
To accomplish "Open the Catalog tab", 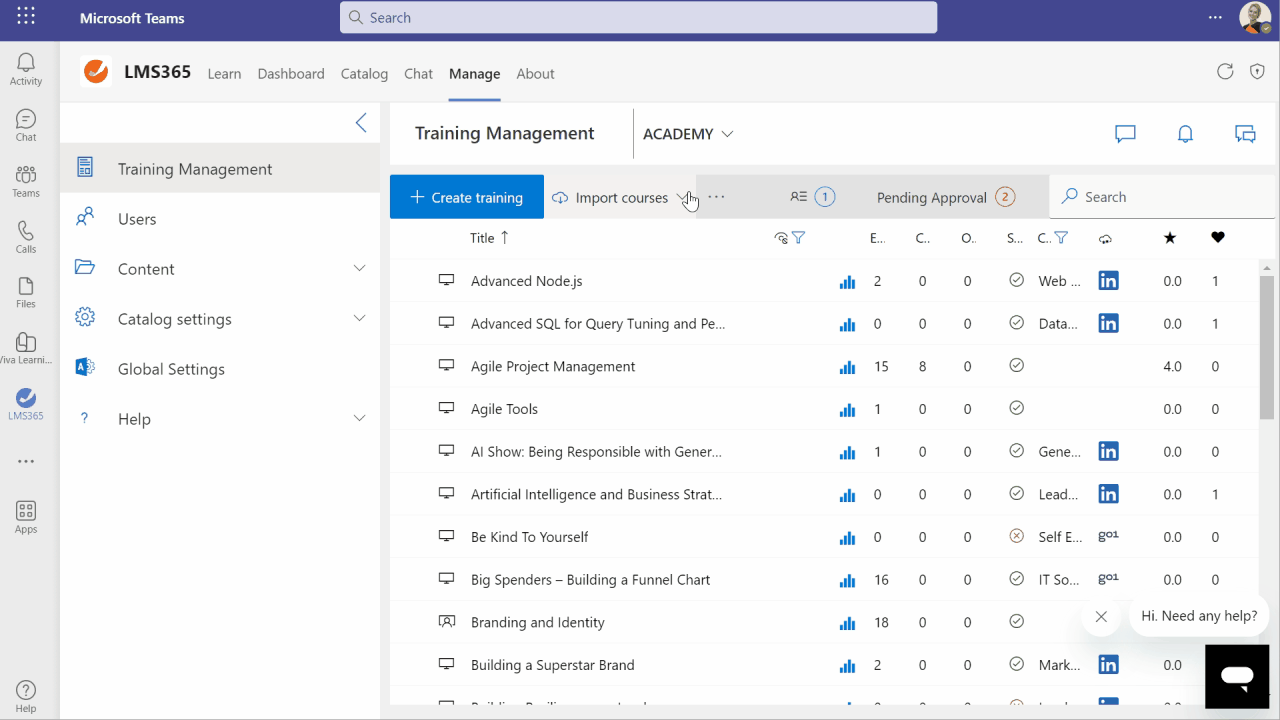I will [364, 74].
